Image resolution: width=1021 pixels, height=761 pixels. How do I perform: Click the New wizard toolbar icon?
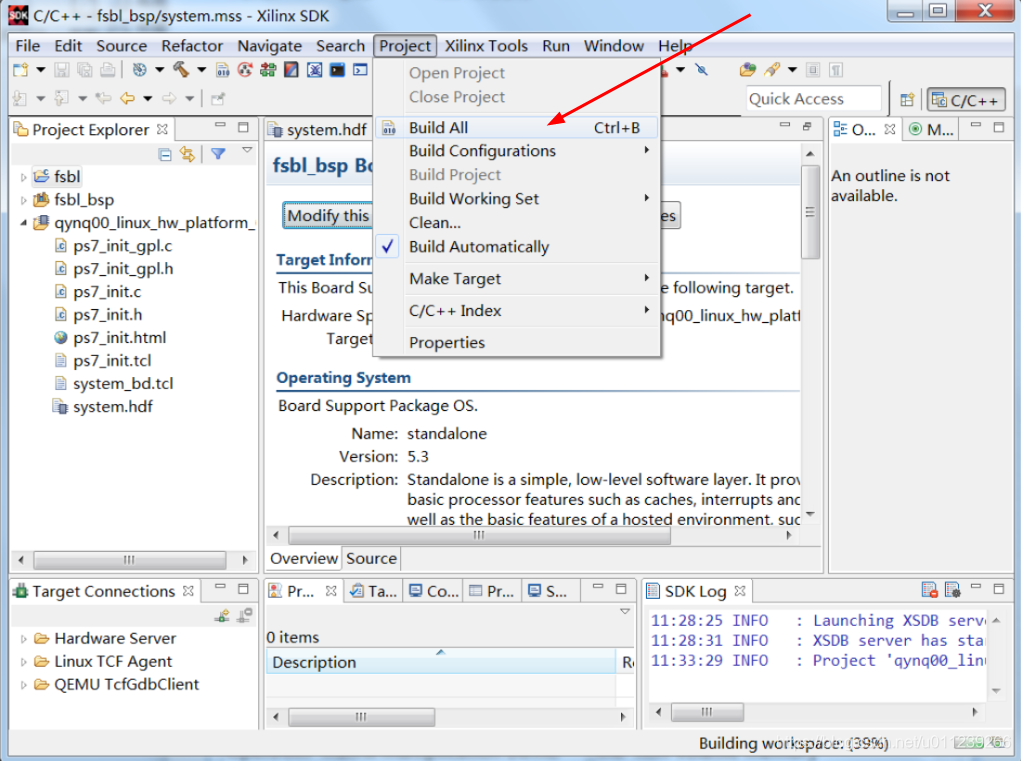coord(21,70)
